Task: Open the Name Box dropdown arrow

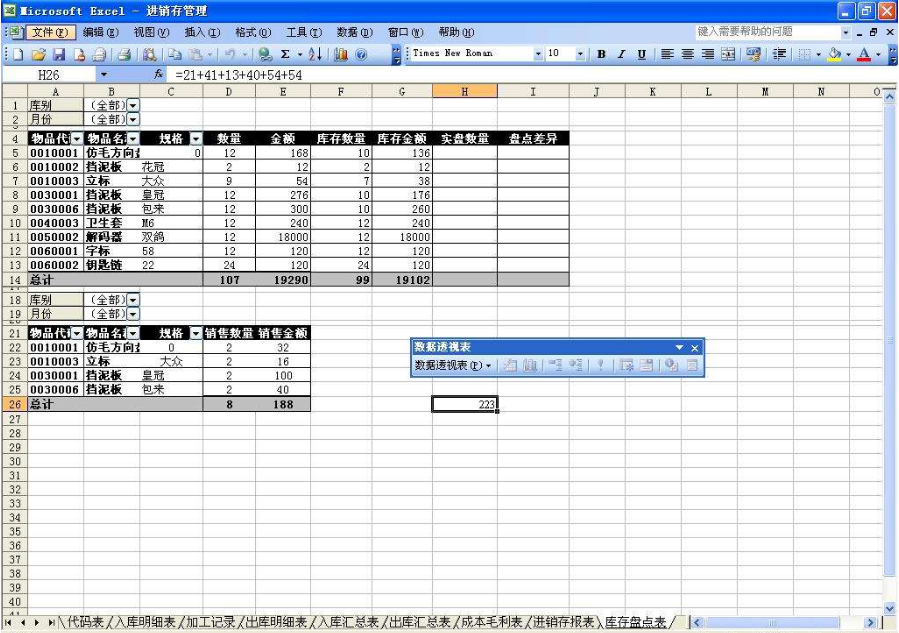Action: pos(104,75)
